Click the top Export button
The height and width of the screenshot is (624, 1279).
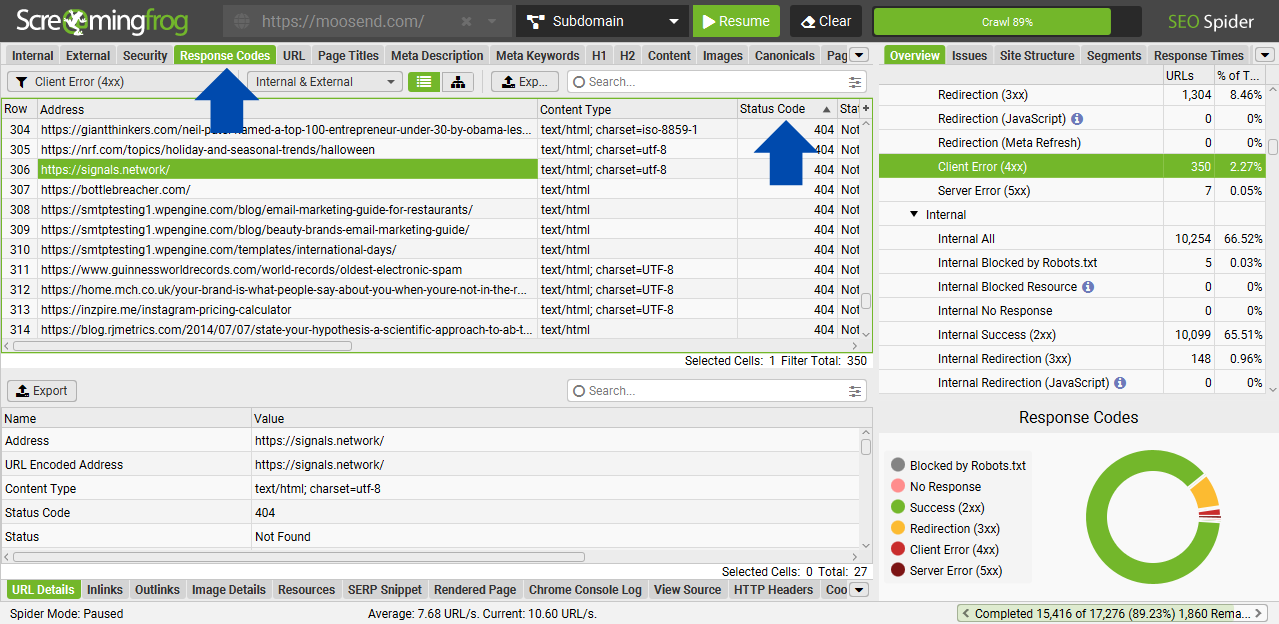(x=525, y=82)
